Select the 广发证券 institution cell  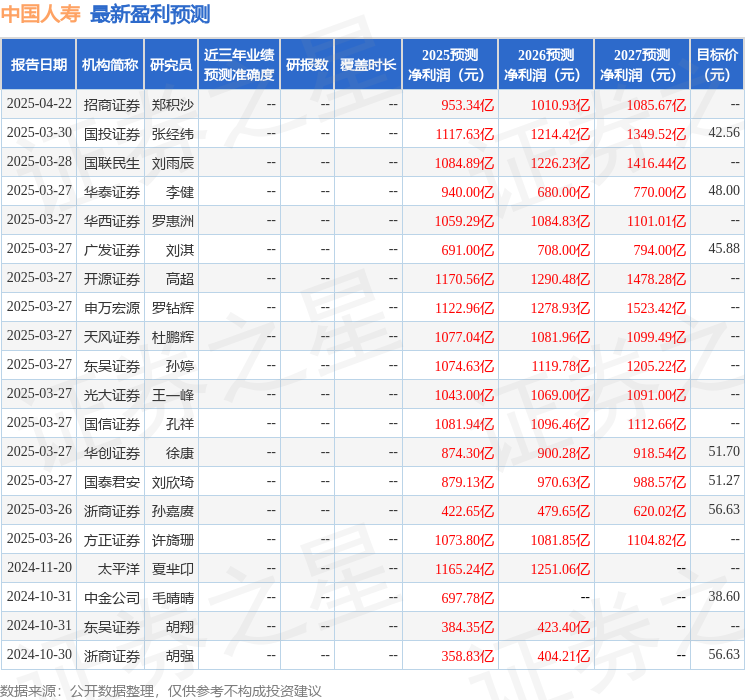112,250
